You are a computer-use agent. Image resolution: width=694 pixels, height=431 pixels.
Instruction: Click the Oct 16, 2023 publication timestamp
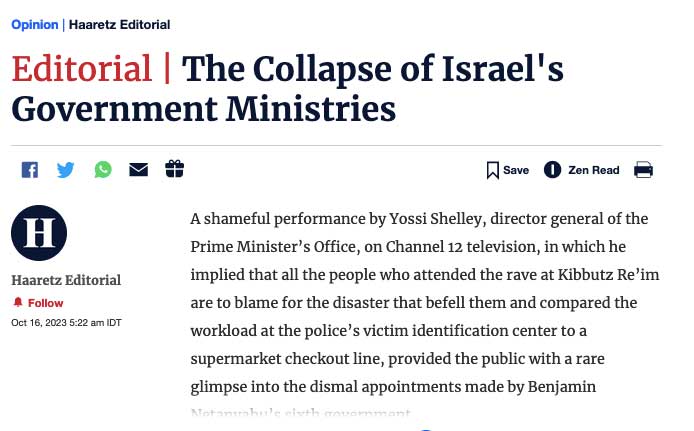pyautogui.click(x=66, y=322)
